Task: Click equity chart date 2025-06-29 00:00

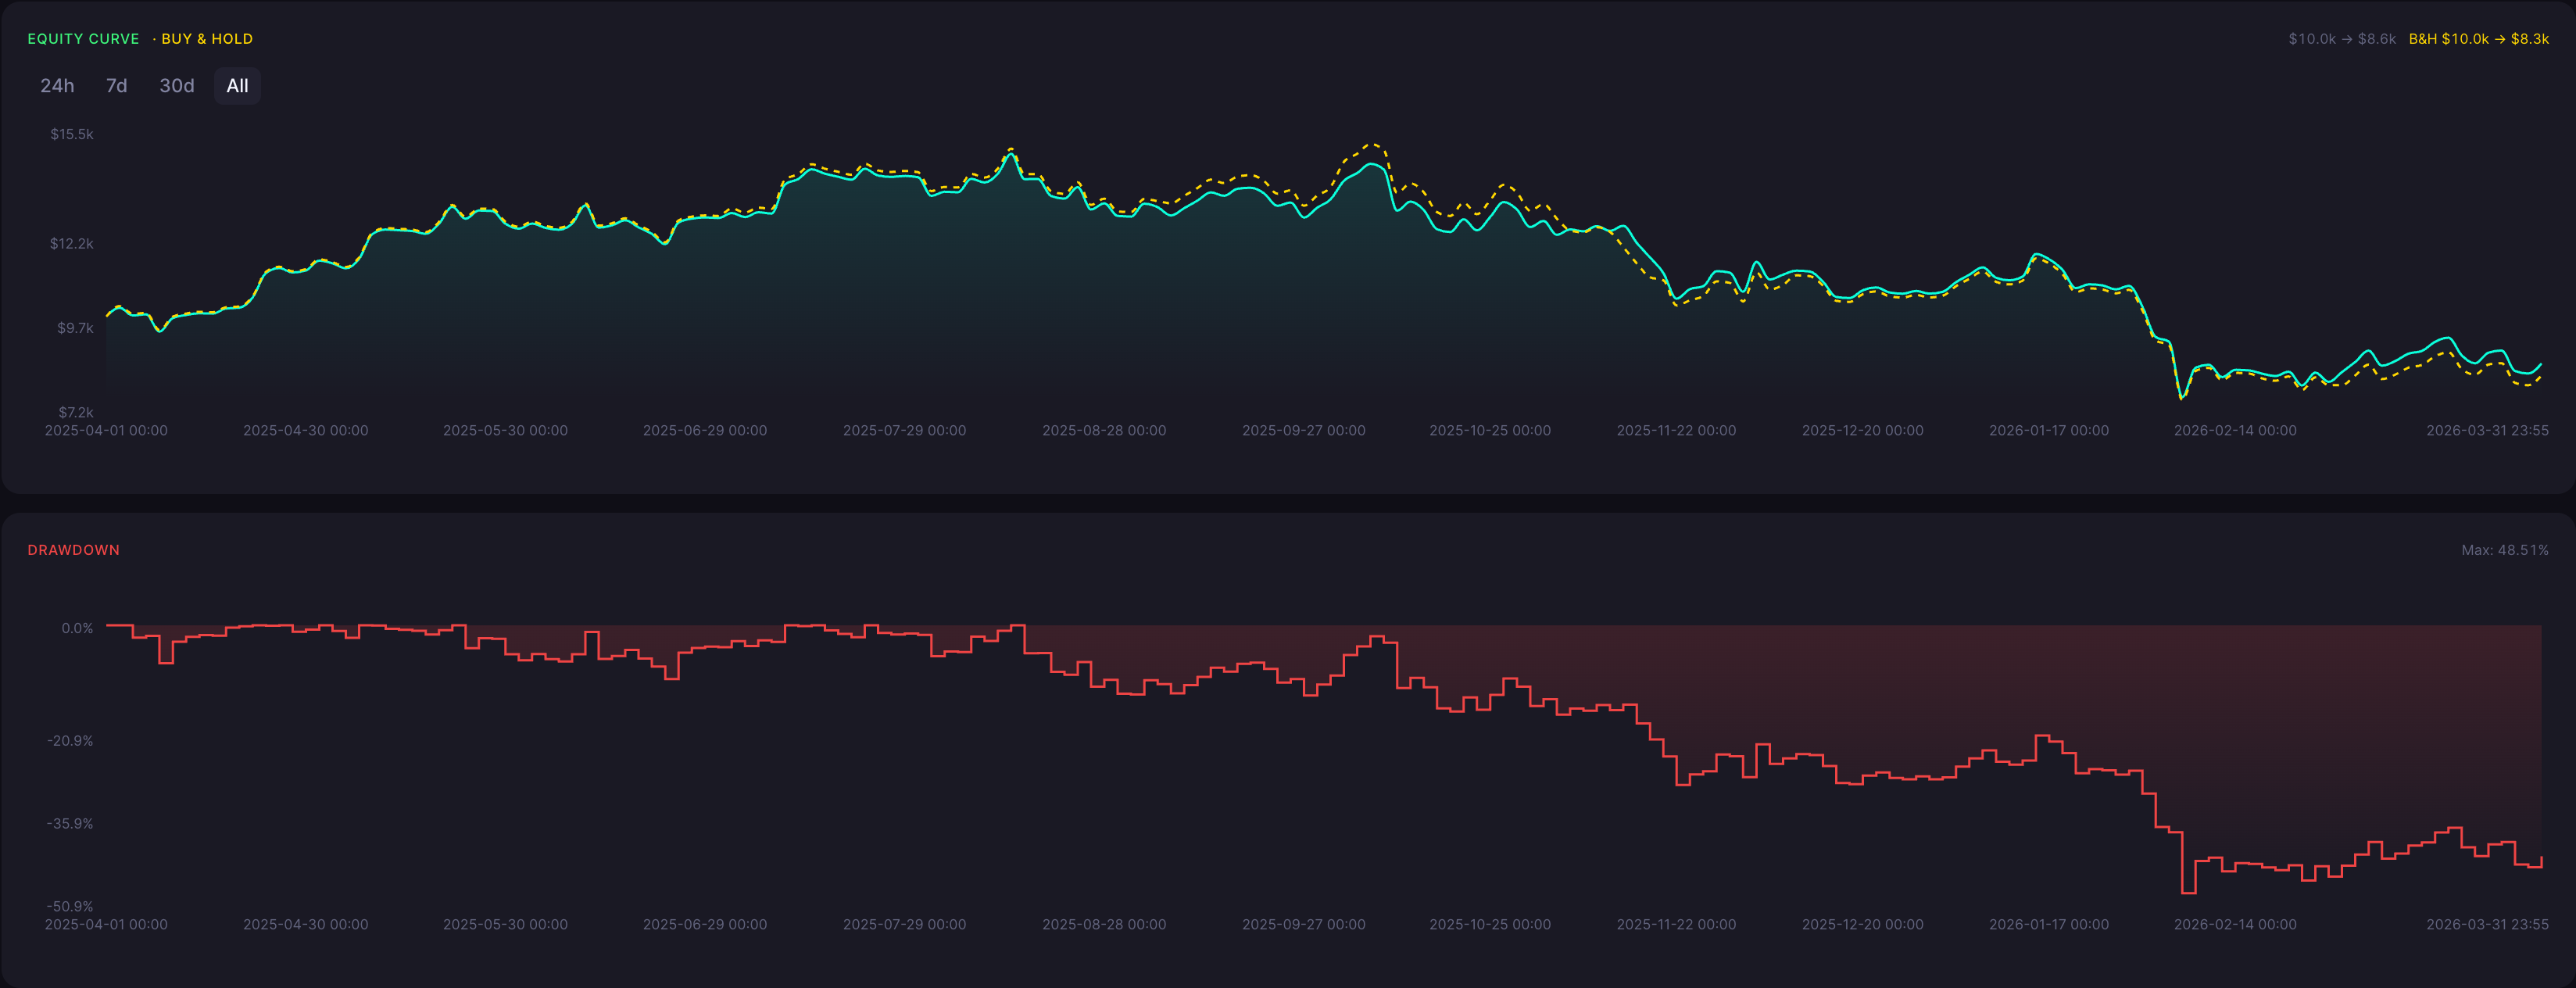Action: [705, 431]
